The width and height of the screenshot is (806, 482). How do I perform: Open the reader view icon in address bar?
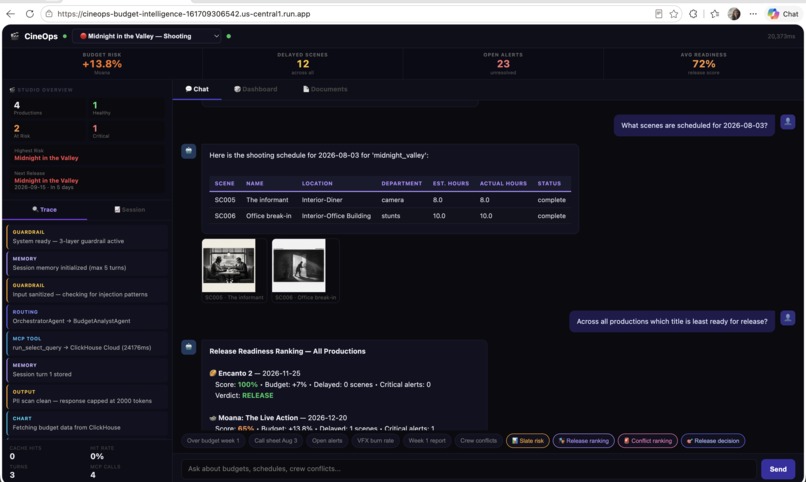(x=658, y=14)
